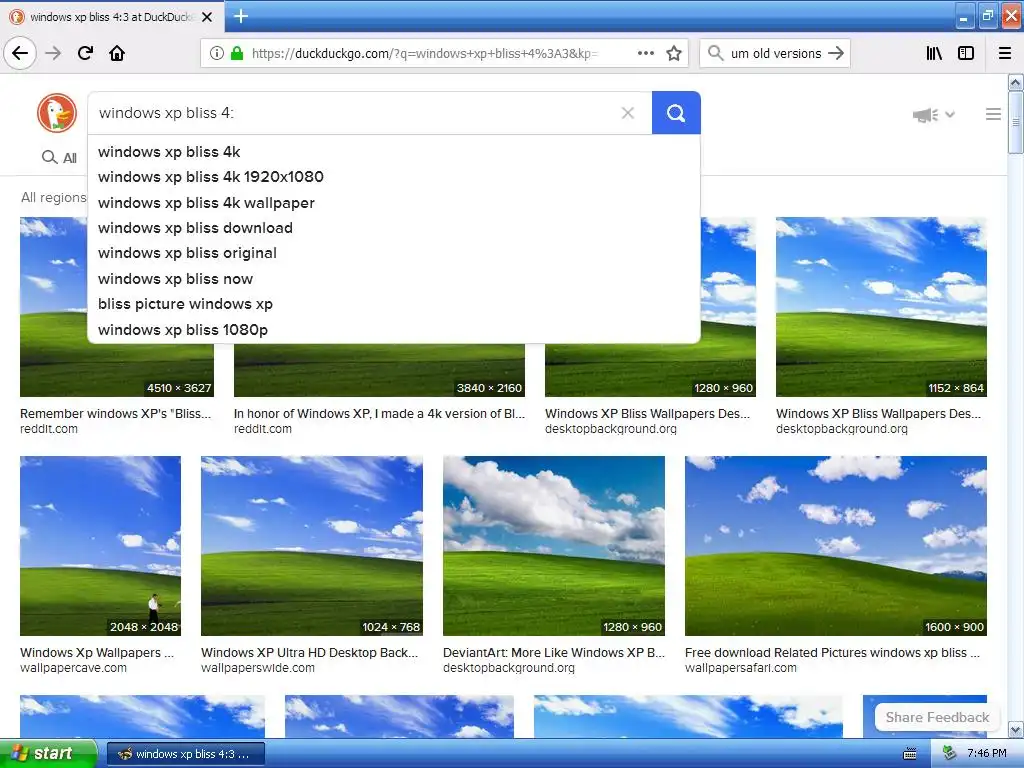Open DuckDuckGo side menu icon
This screenshot has width=1024, height=768.
(x=993, y=114)
